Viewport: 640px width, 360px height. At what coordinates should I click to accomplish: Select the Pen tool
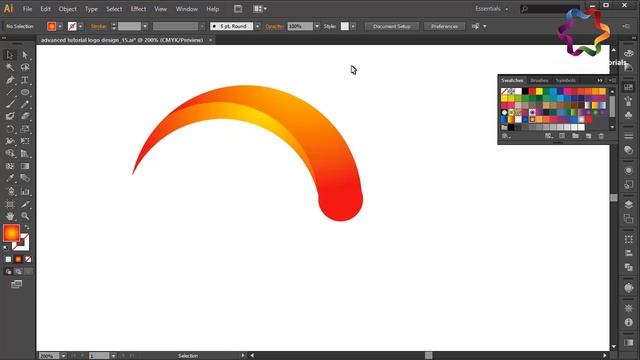click(x=10, y=80)
